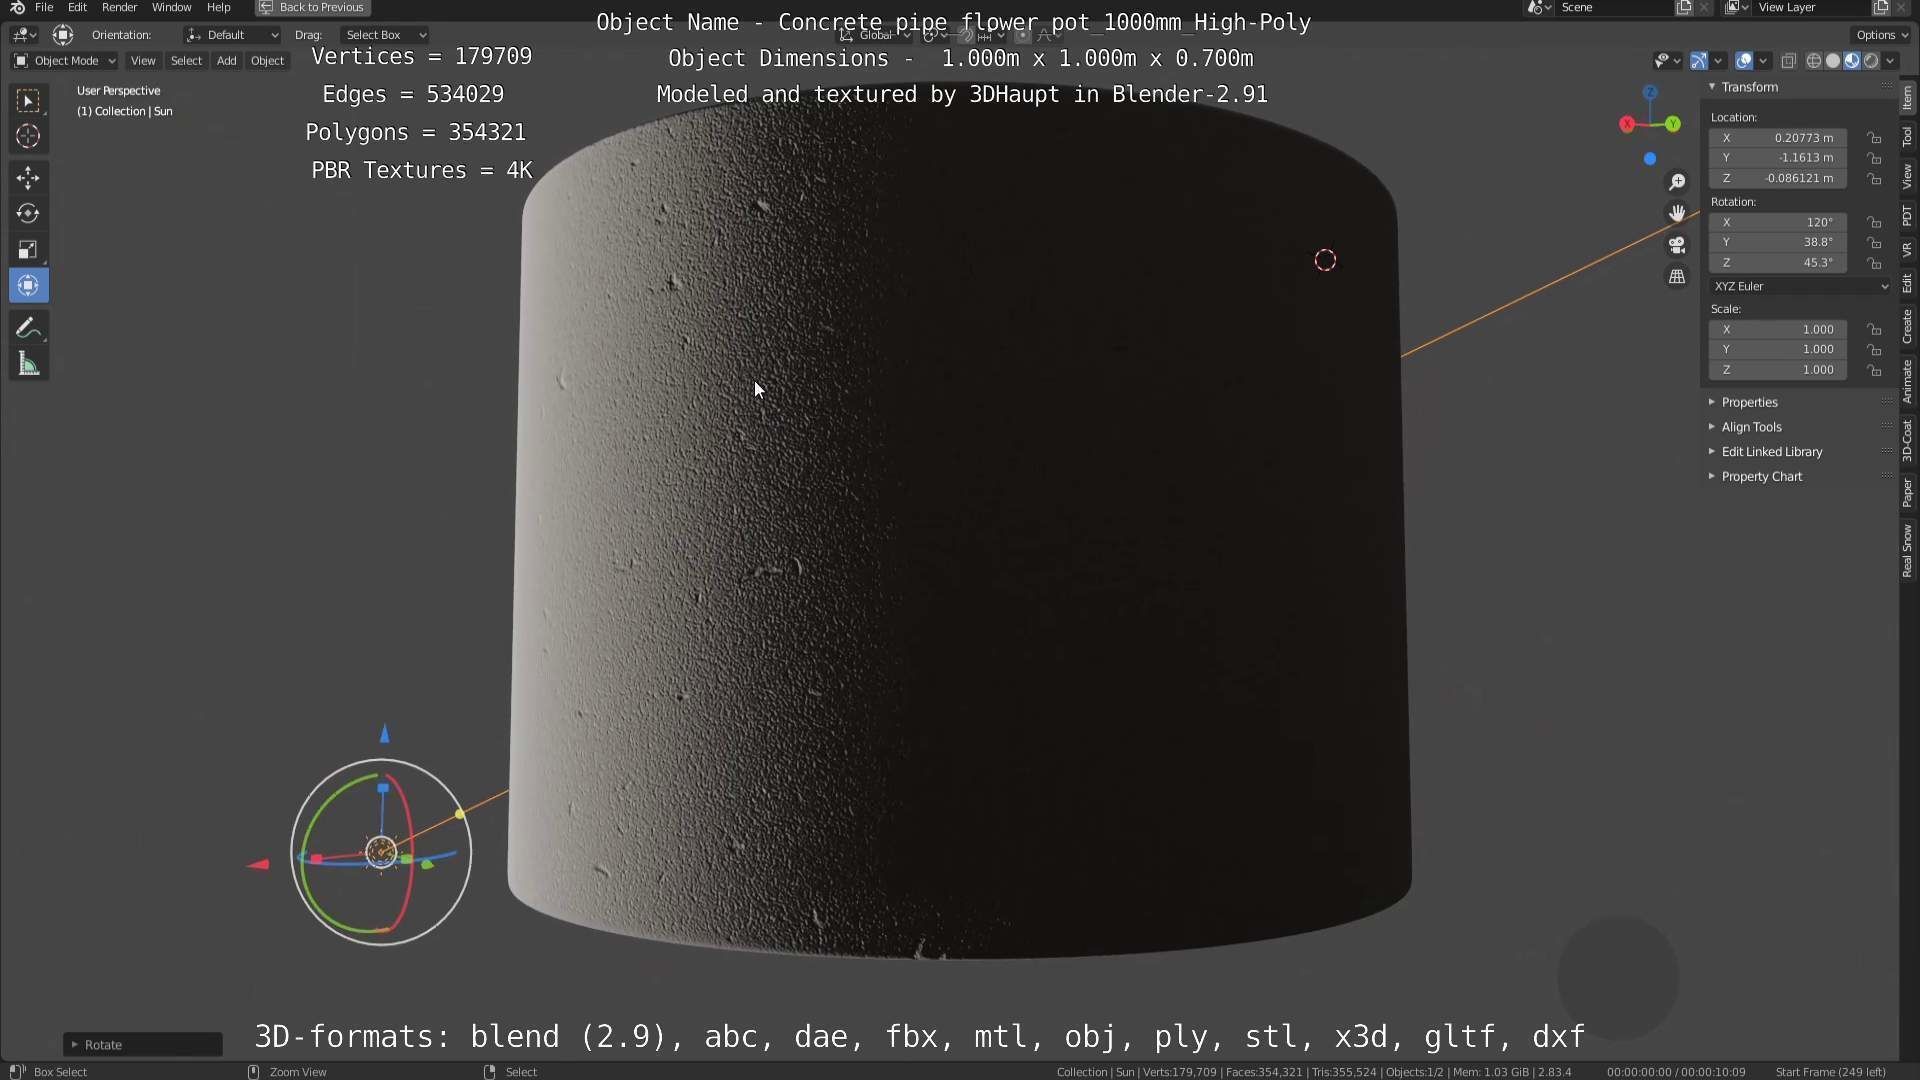
Task: Click the Pan hand viewport icon
Action: [x=1677, y=213]
